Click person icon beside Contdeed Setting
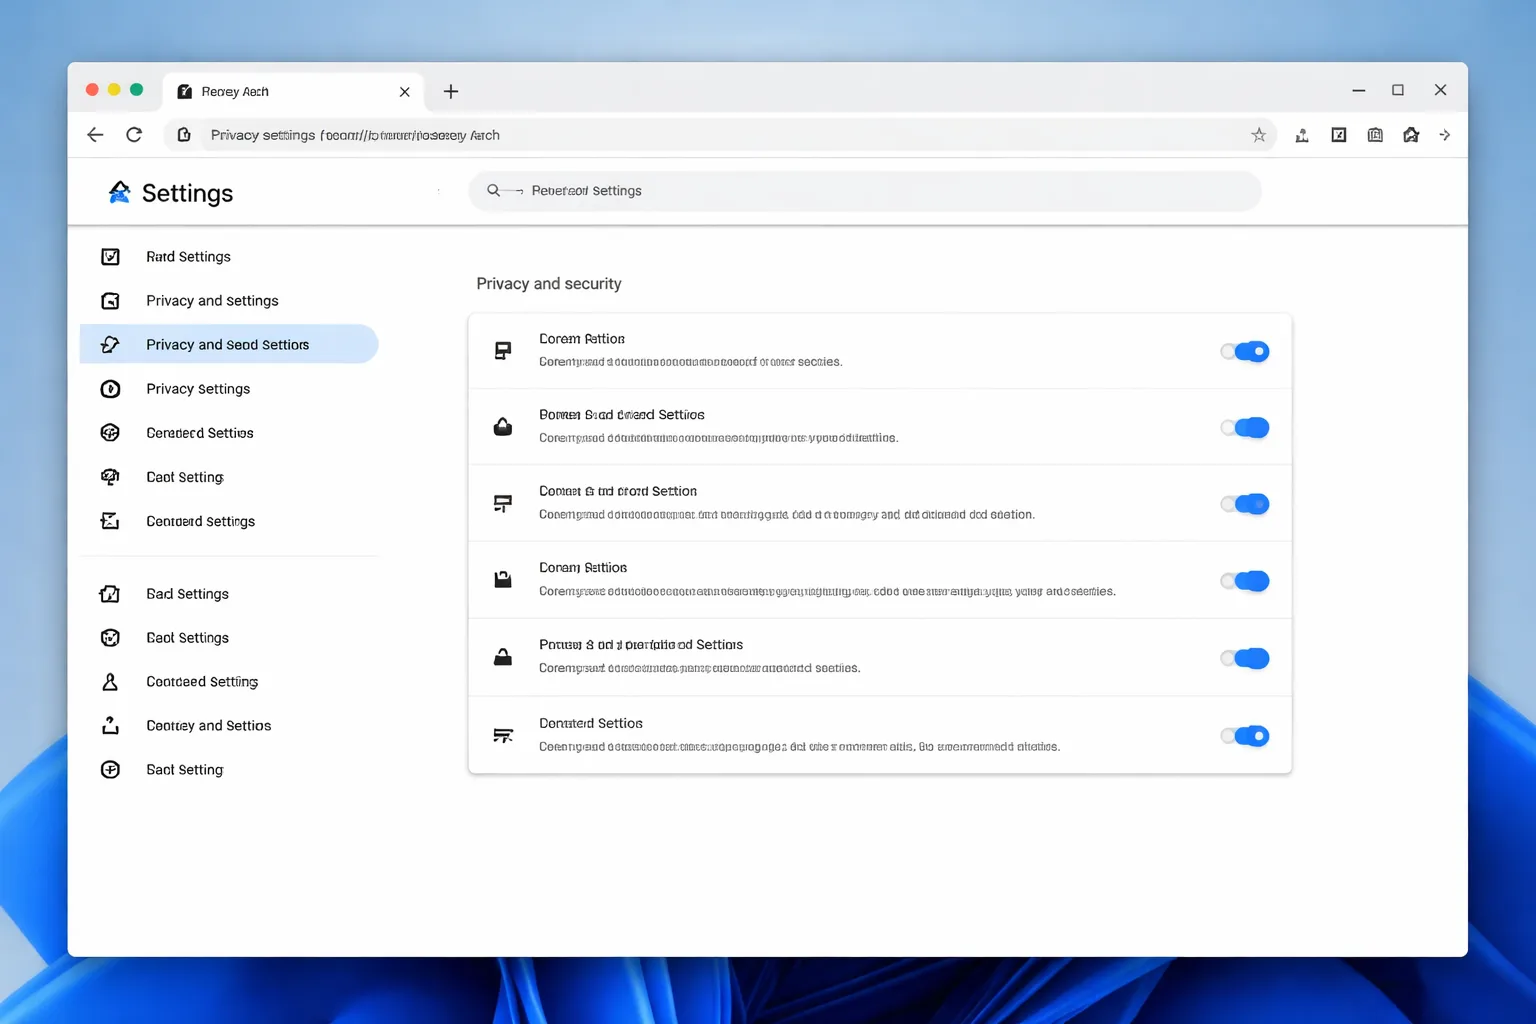Screen dimensions: 1536x1024 (x=111, y=682)
